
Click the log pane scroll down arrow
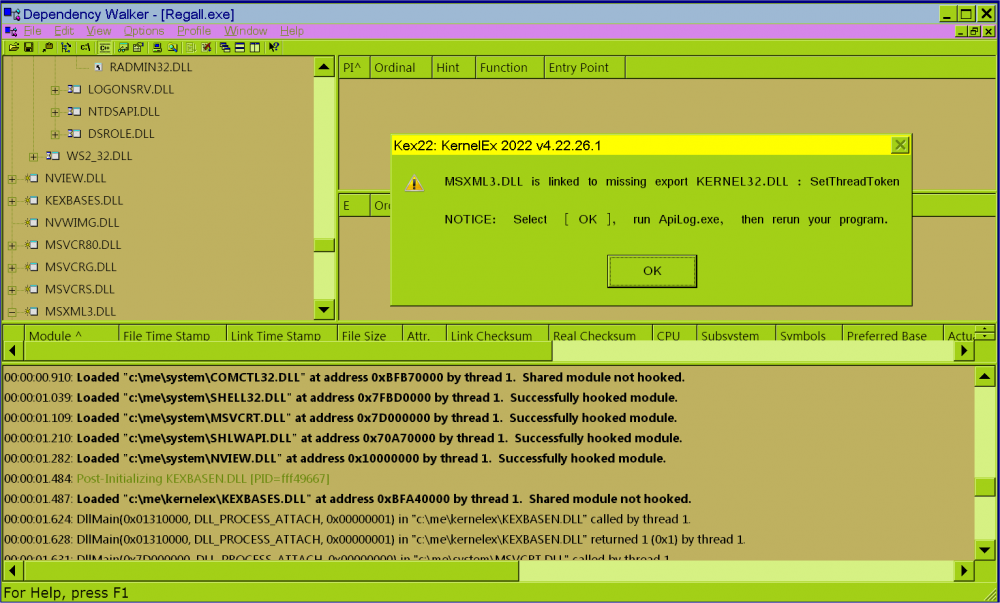(x=984, y=550)
